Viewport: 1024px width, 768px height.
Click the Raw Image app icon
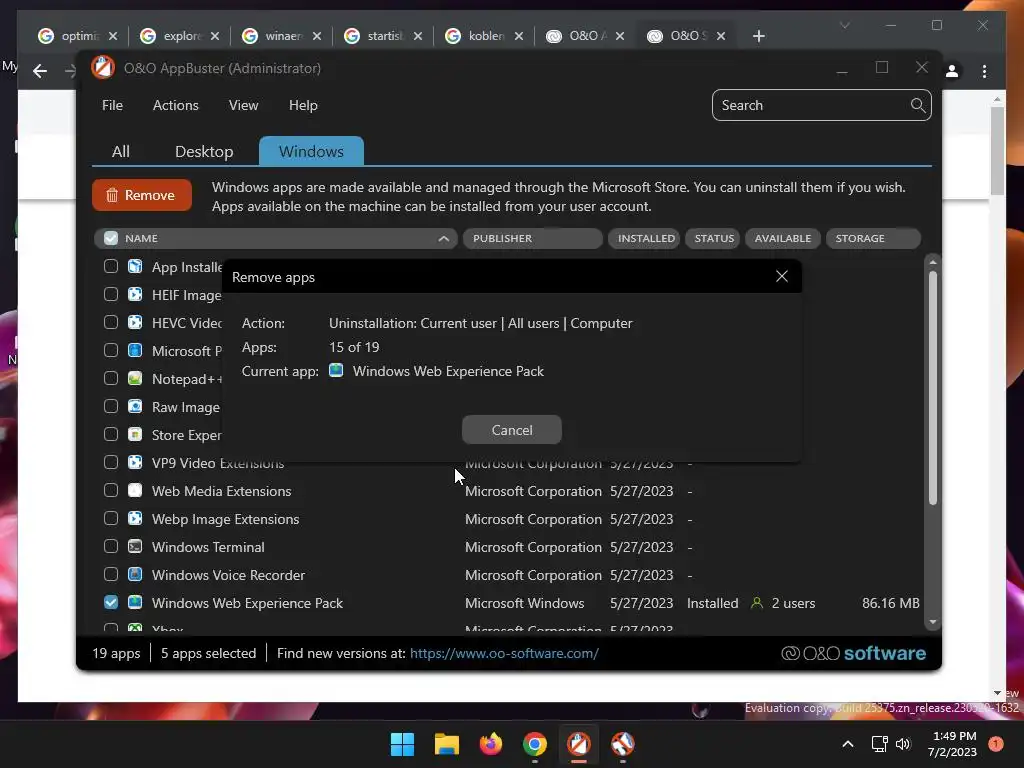pos(135,406)
